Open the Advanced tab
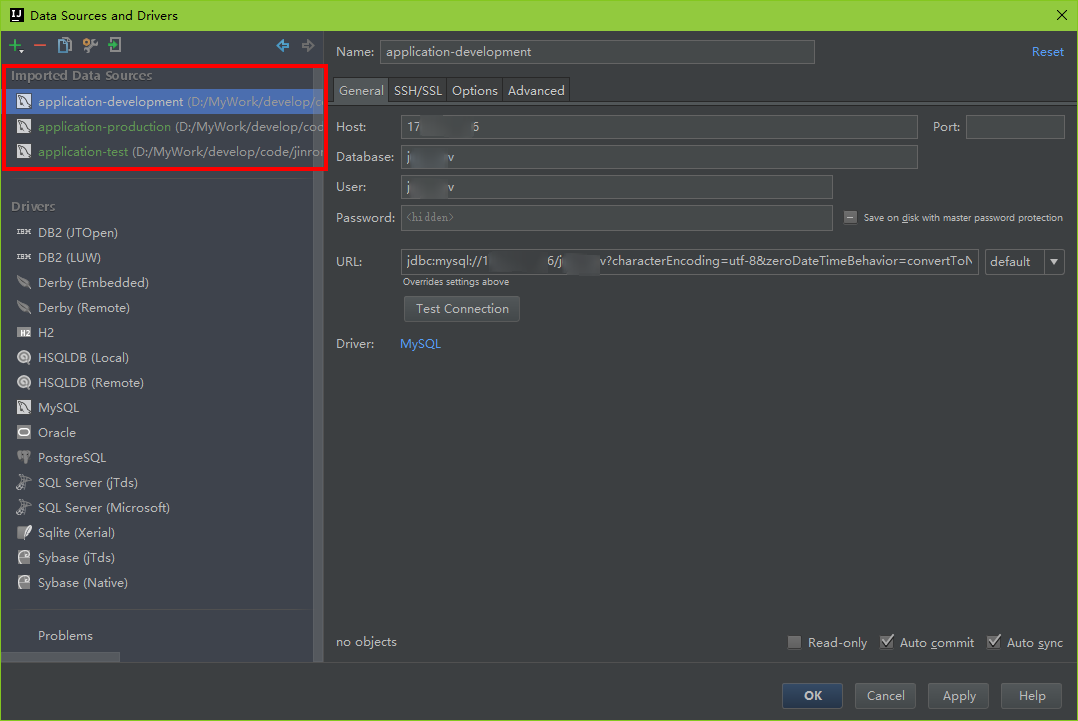The image size is (1078, 721). pyautogui.click(x=536, y=90)
